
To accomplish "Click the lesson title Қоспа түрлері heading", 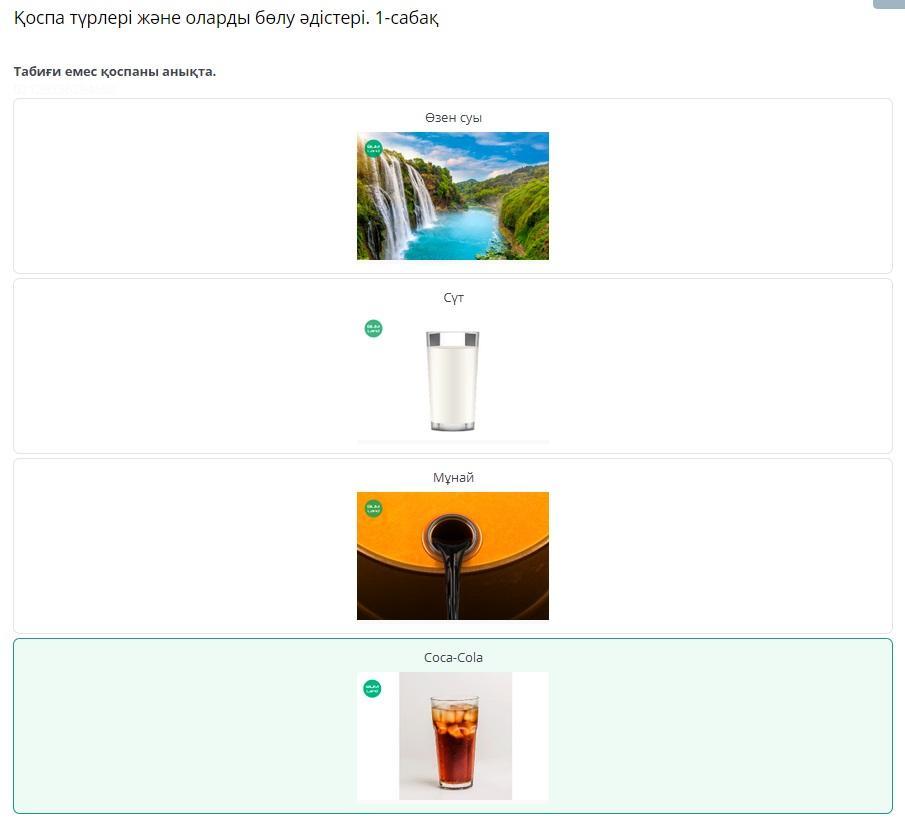I will pos(226,18).
